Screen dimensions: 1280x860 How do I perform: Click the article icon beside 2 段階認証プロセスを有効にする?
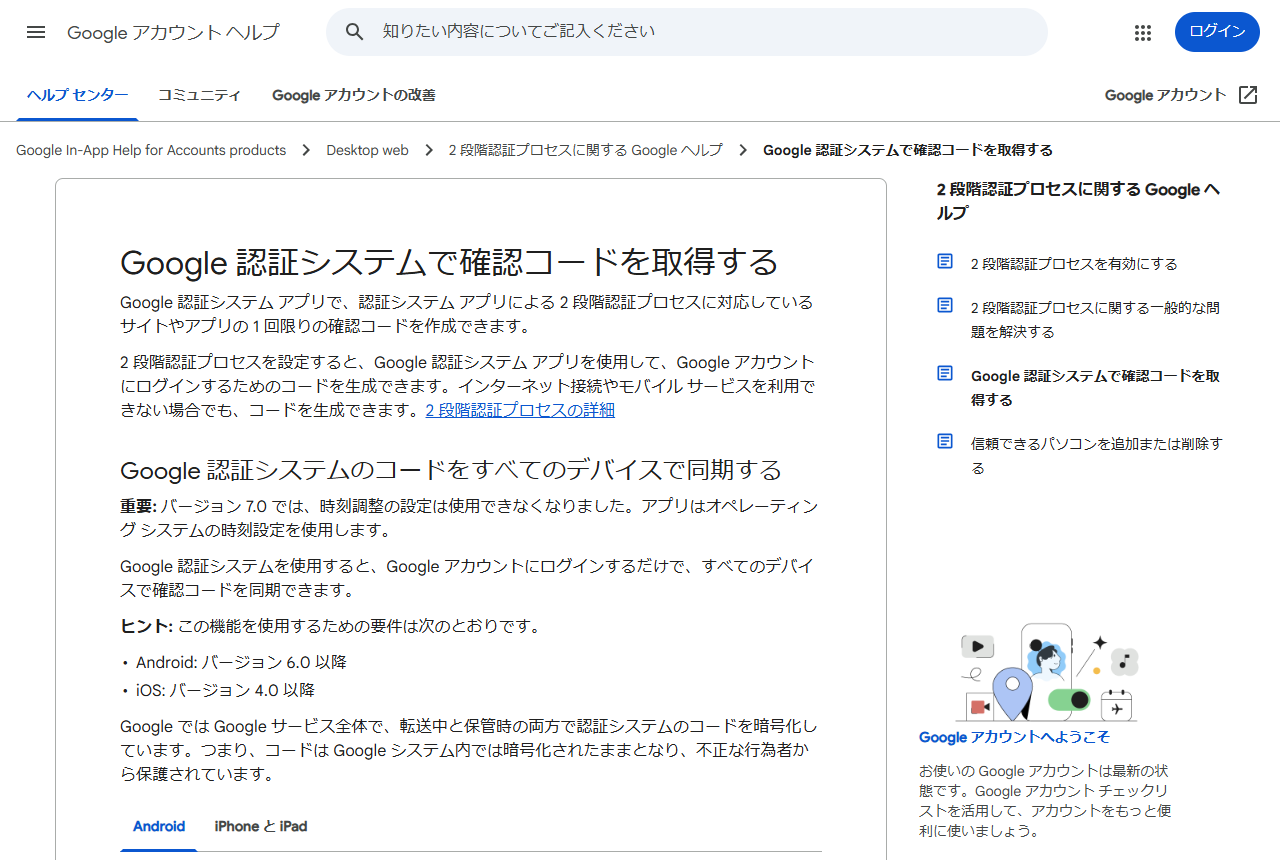coord(945,261)
